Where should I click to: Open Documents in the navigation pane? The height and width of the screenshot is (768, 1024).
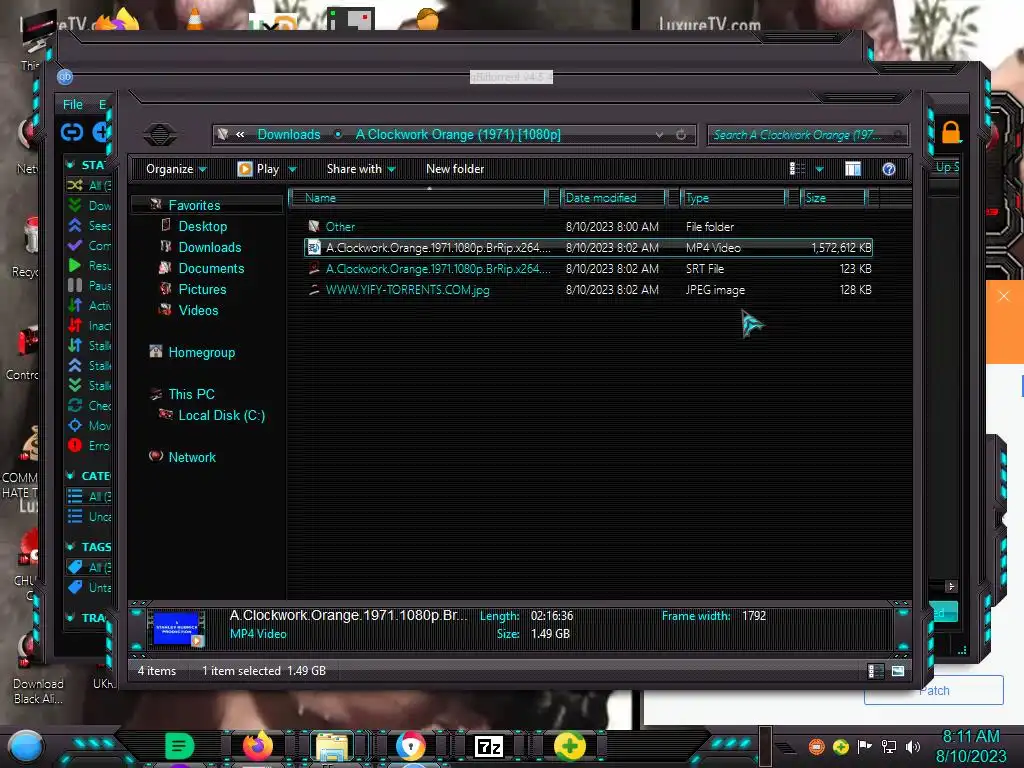click(x=211, y=268)
